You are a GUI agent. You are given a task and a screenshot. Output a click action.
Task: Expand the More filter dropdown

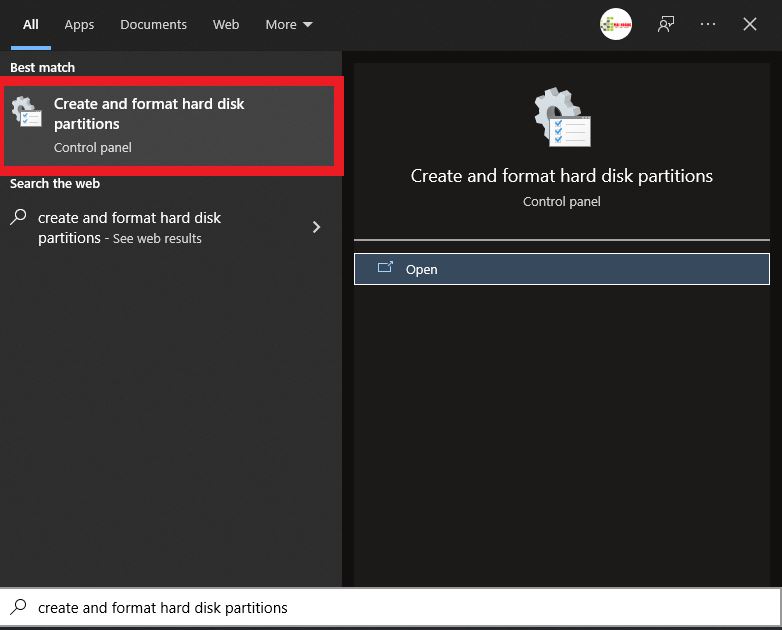[x=289, y=25]
